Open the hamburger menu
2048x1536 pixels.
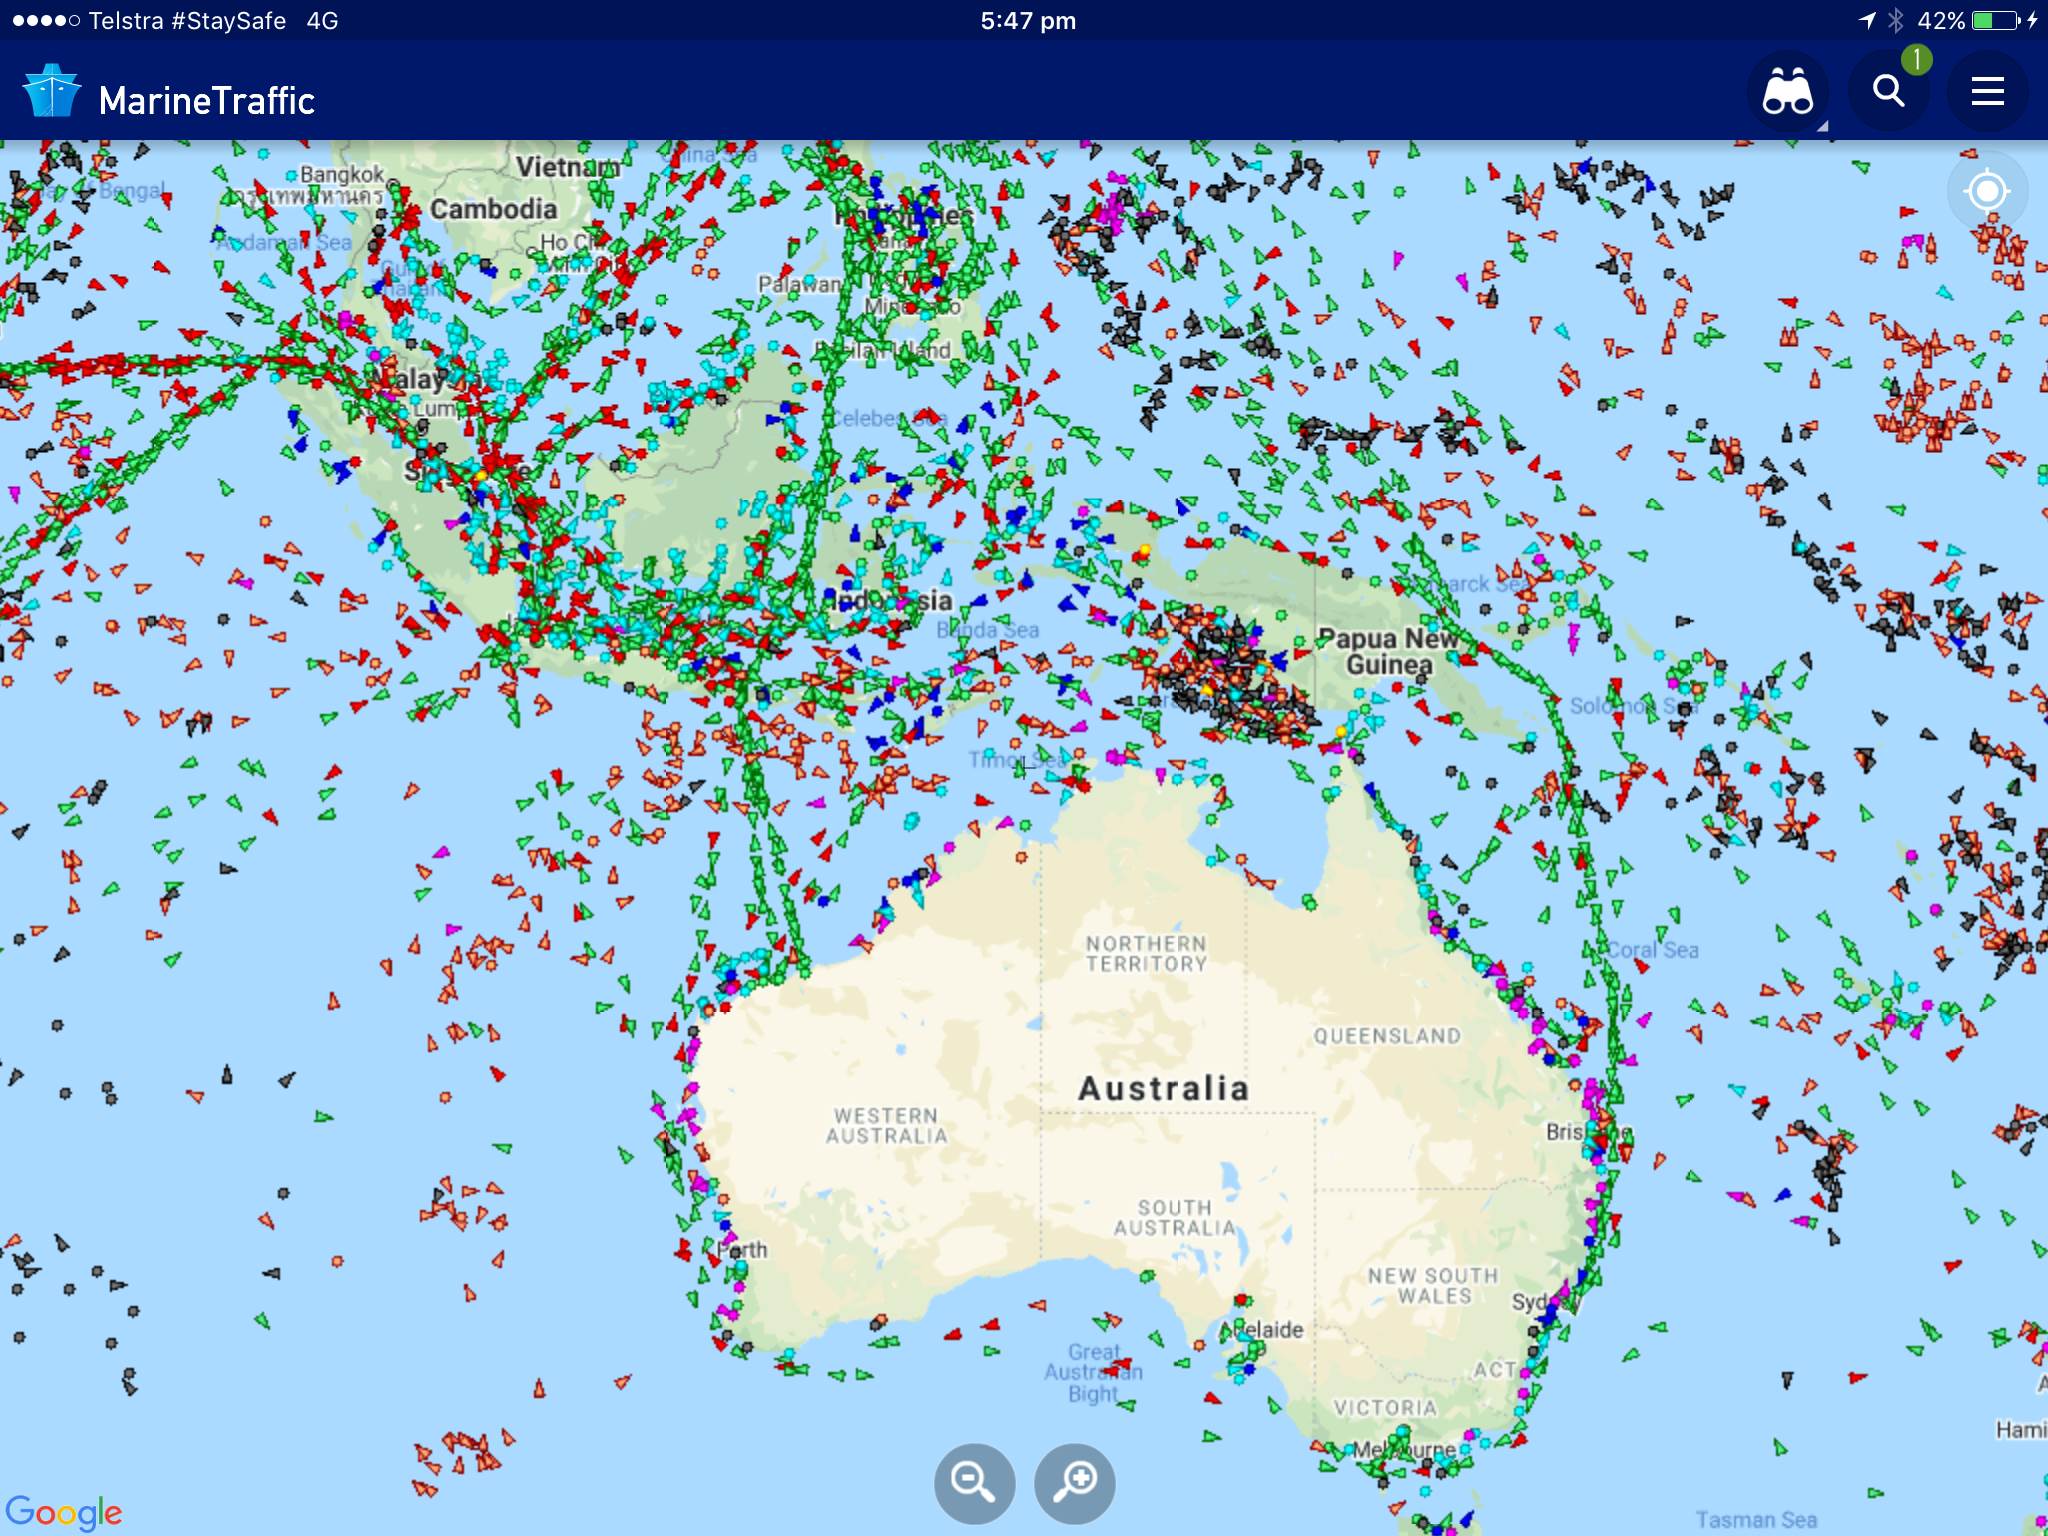tap(1987, 92)
